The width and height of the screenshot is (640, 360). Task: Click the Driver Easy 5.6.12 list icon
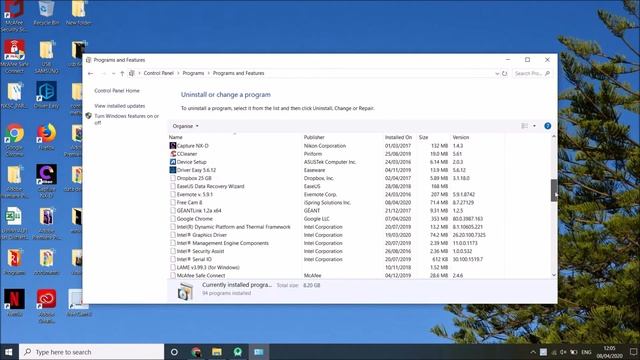(173, 170)
